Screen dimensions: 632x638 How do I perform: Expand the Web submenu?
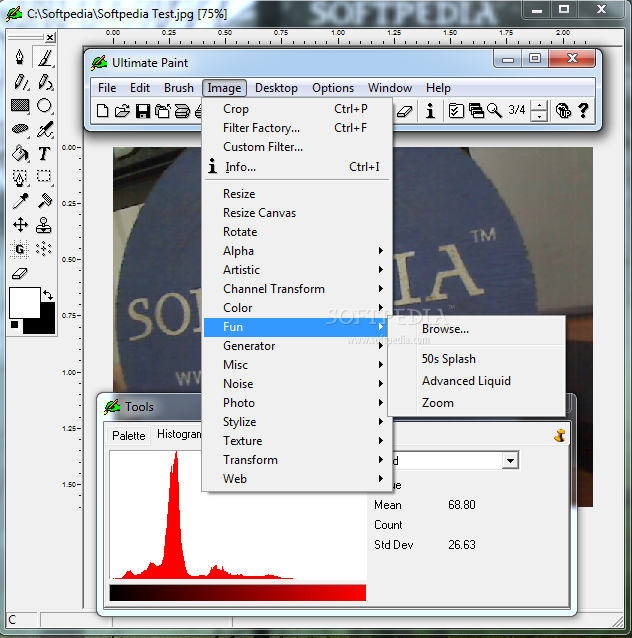coord(297,479)
